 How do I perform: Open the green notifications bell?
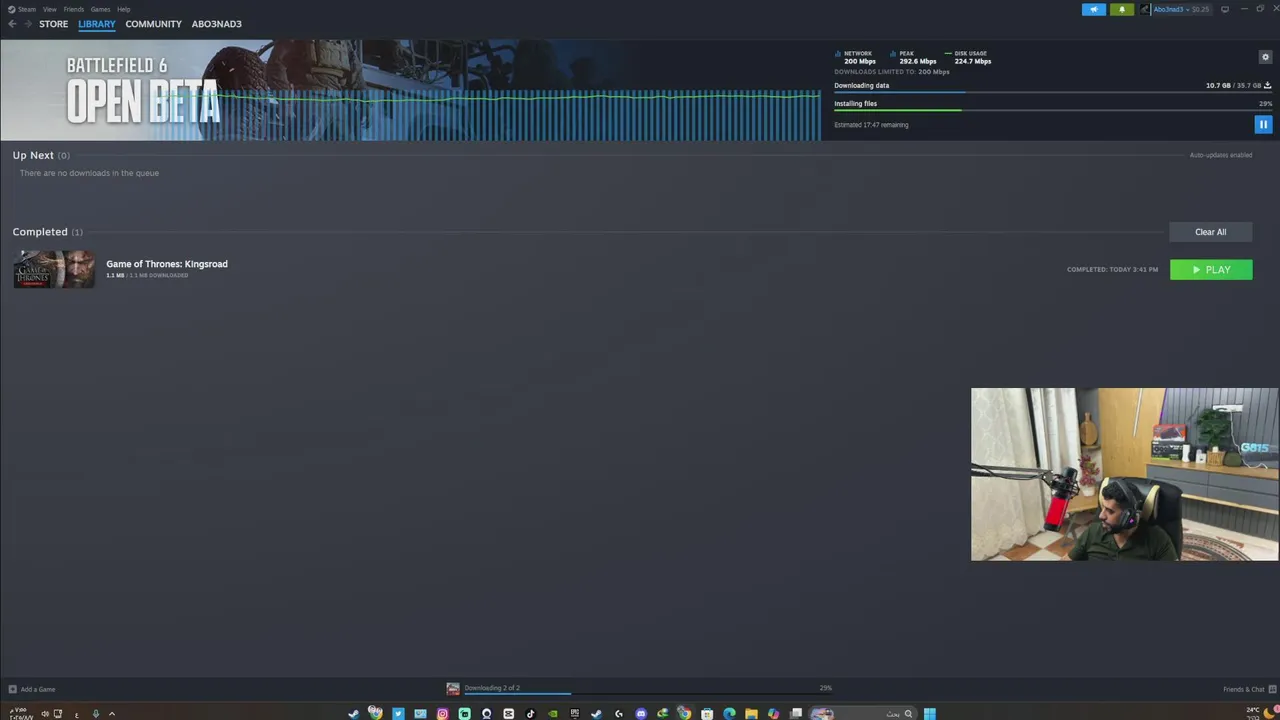pyautogui.click(x=1121, y=9)
